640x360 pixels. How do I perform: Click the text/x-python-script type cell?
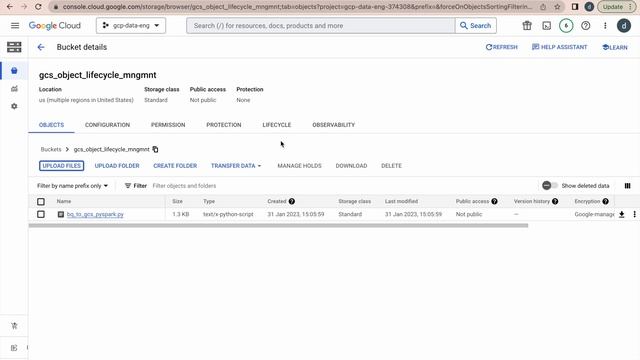(x=228, y=214)
